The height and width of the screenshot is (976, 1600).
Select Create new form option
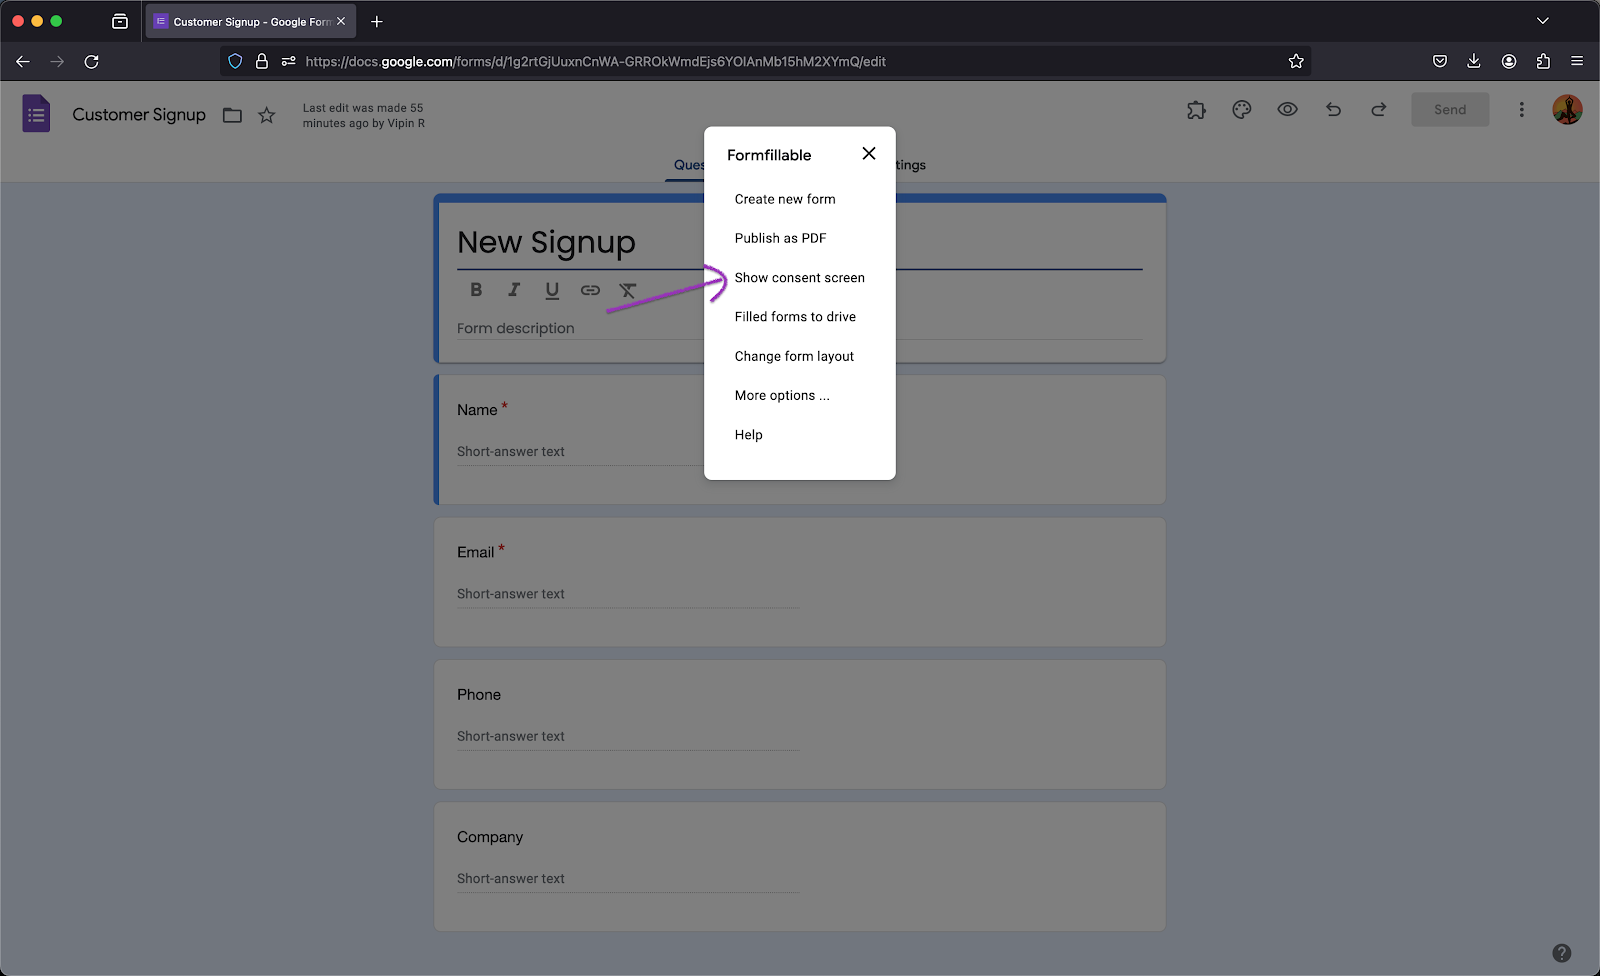point(784,199)
